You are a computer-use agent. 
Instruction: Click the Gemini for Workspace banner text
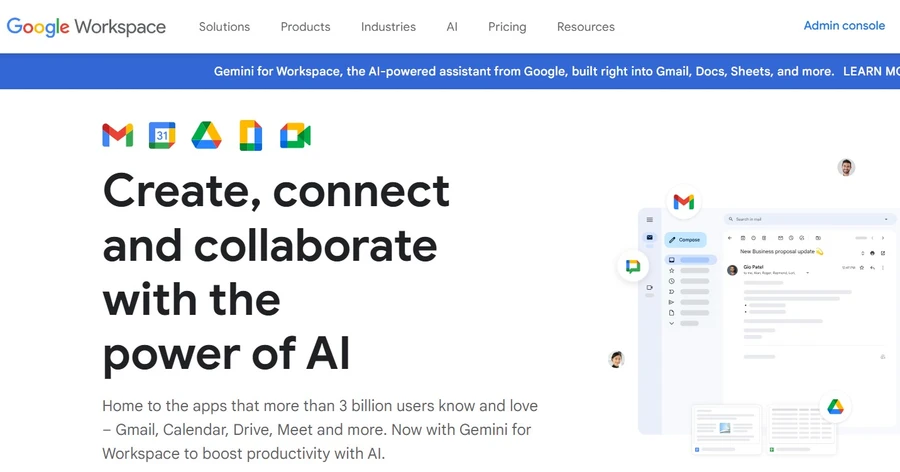pos(523,71)
